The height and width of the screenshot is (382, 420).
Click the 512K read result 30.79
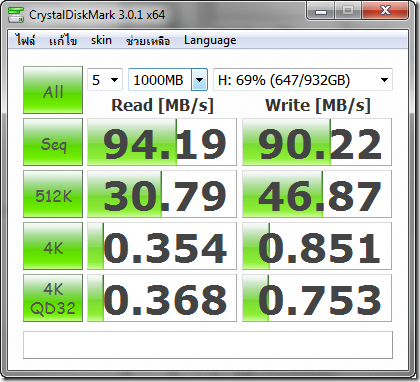click(162, 194)
